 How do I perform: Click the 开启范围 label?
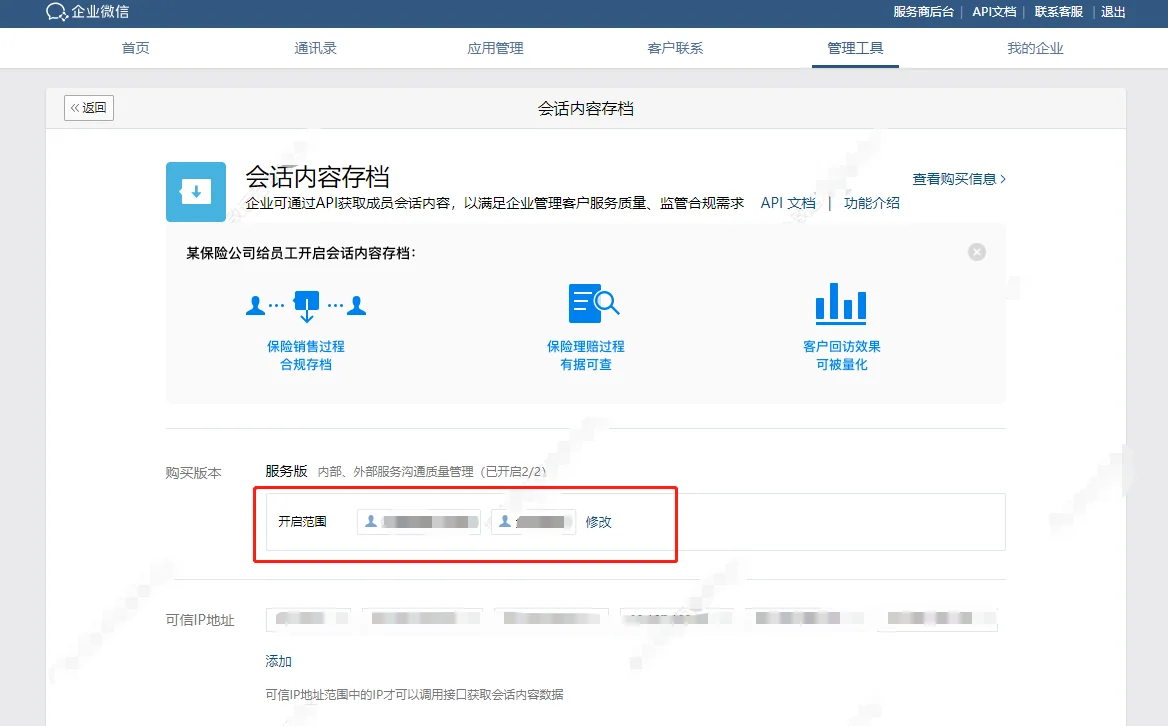click(302, 521)
